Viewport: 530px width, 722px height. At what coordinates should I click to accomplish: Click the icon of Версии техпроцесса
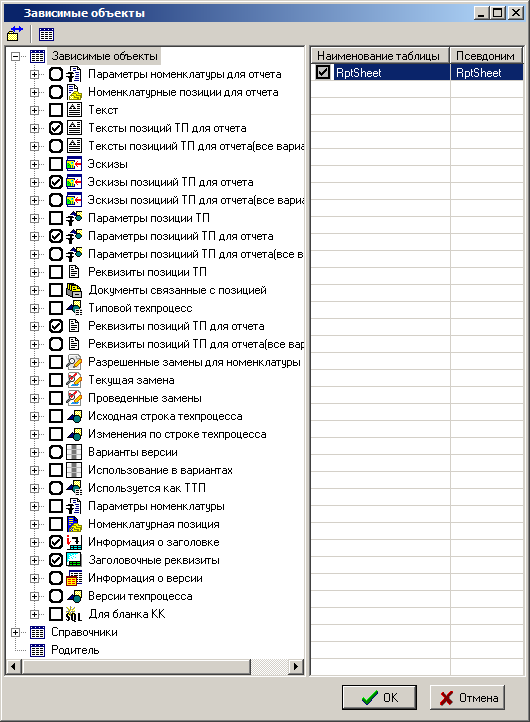click(74, 596)
